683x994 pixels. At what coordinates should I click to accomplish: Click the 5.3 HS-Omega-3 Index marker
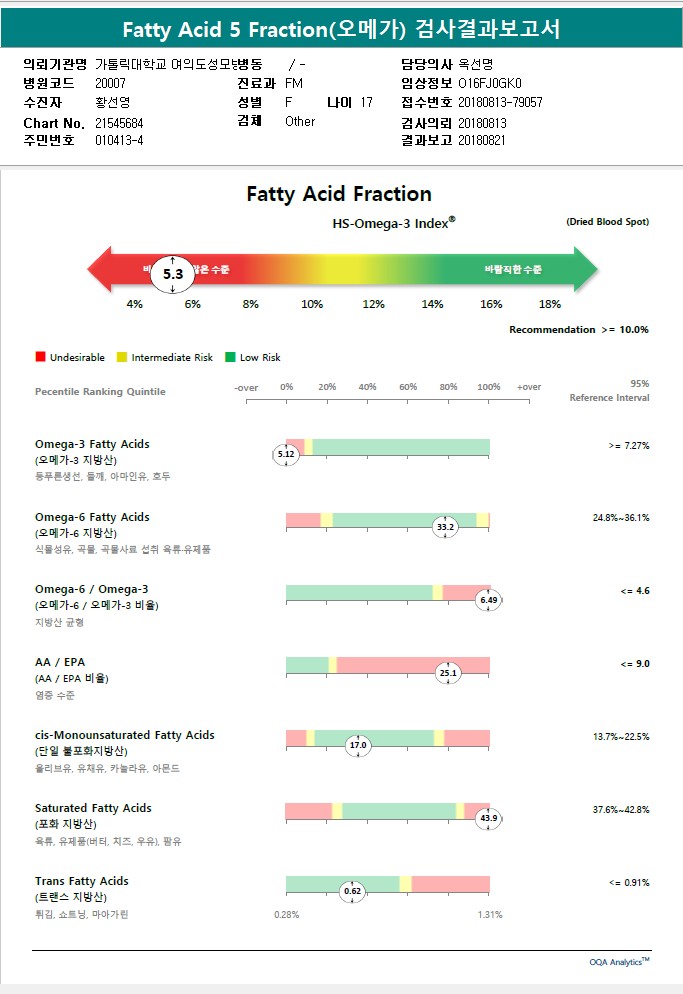173,273
